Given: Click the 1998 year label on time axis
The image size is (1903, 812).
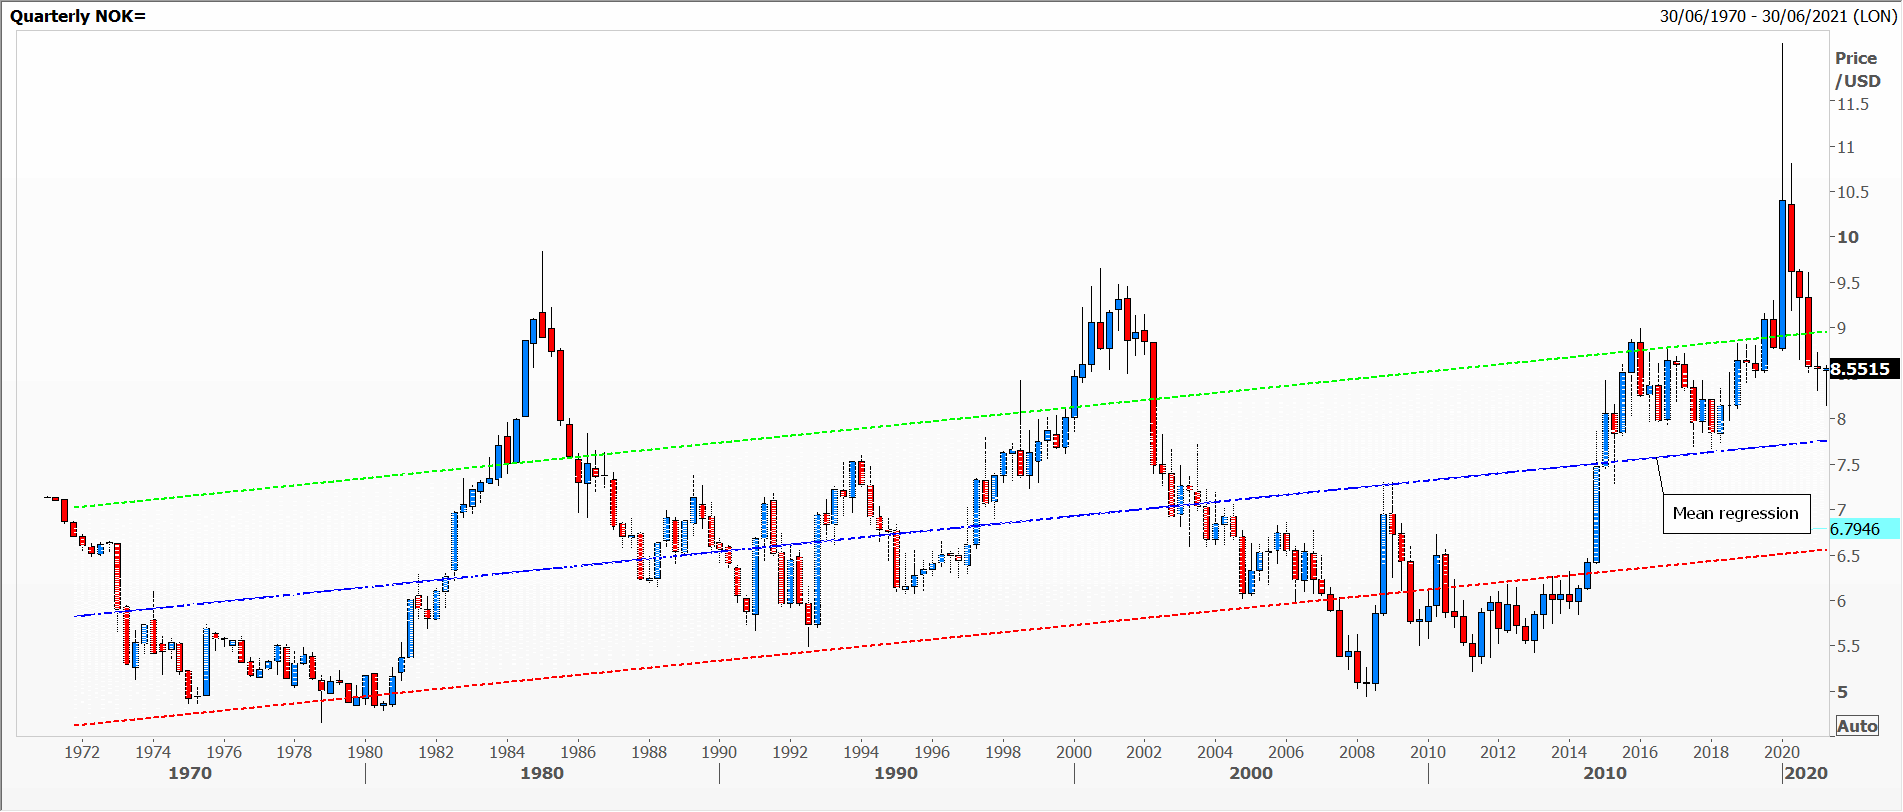Looking at the screenshot, I should click(1003, 752).
